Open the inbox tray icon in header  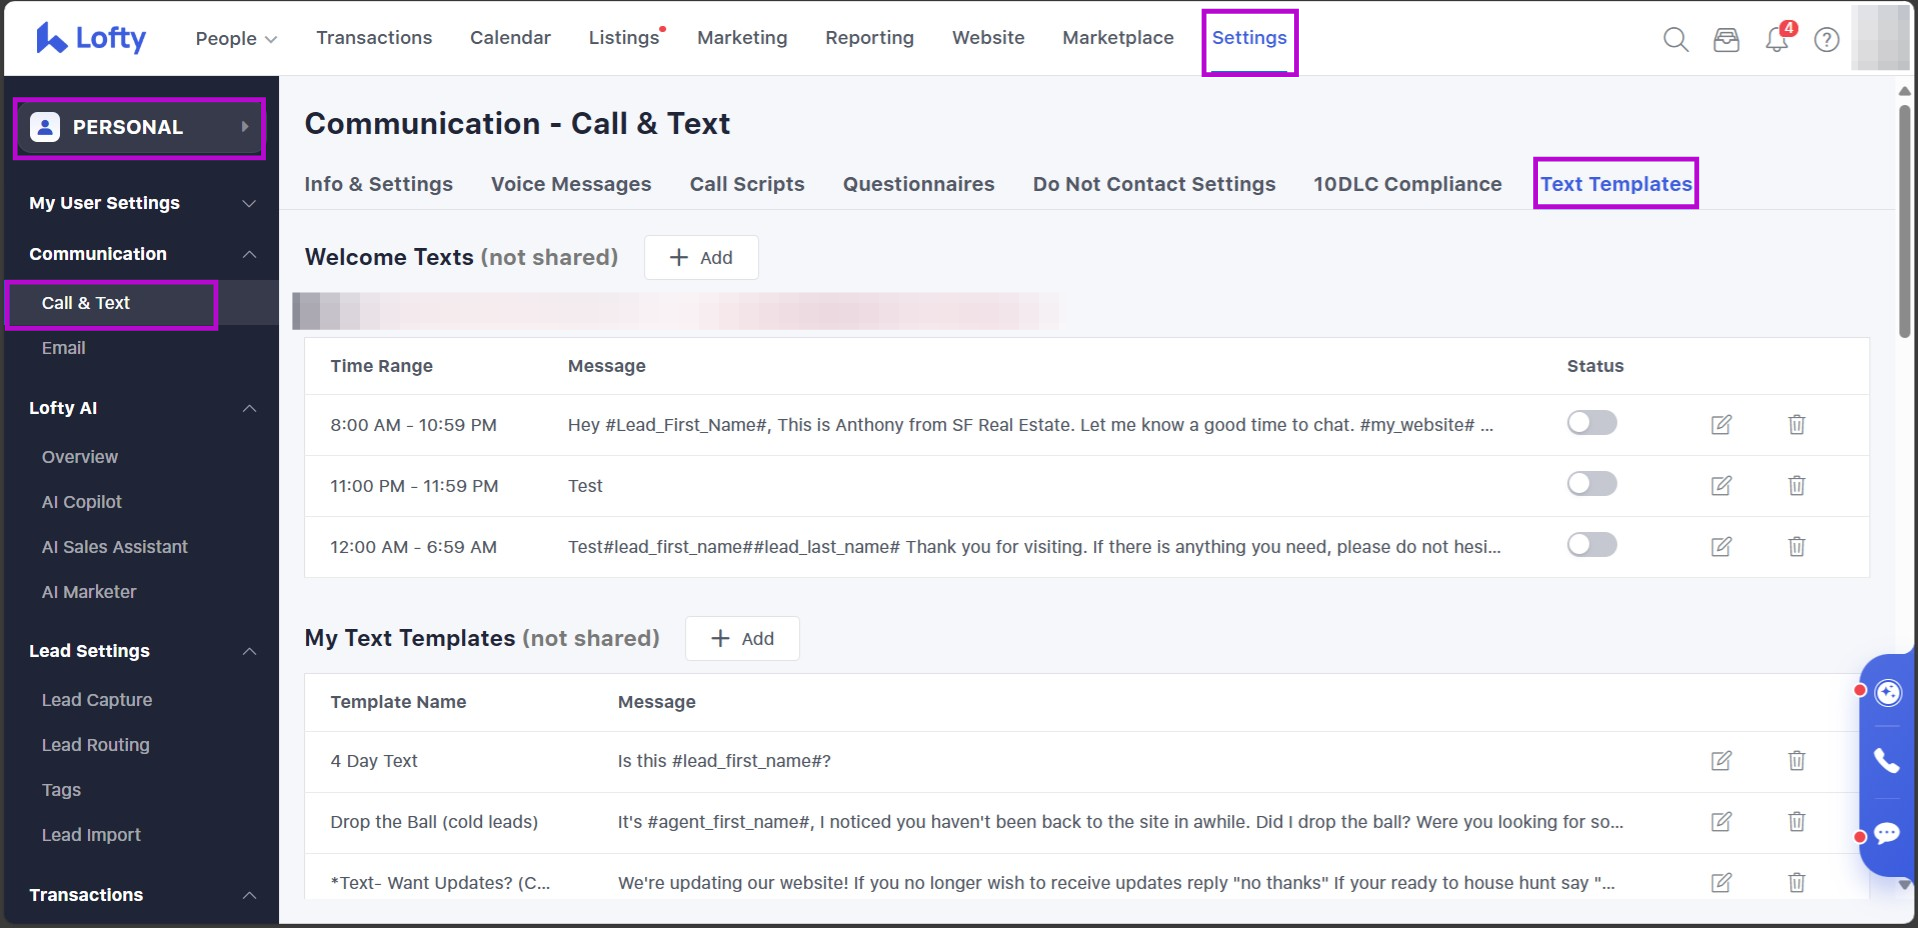1726,39
